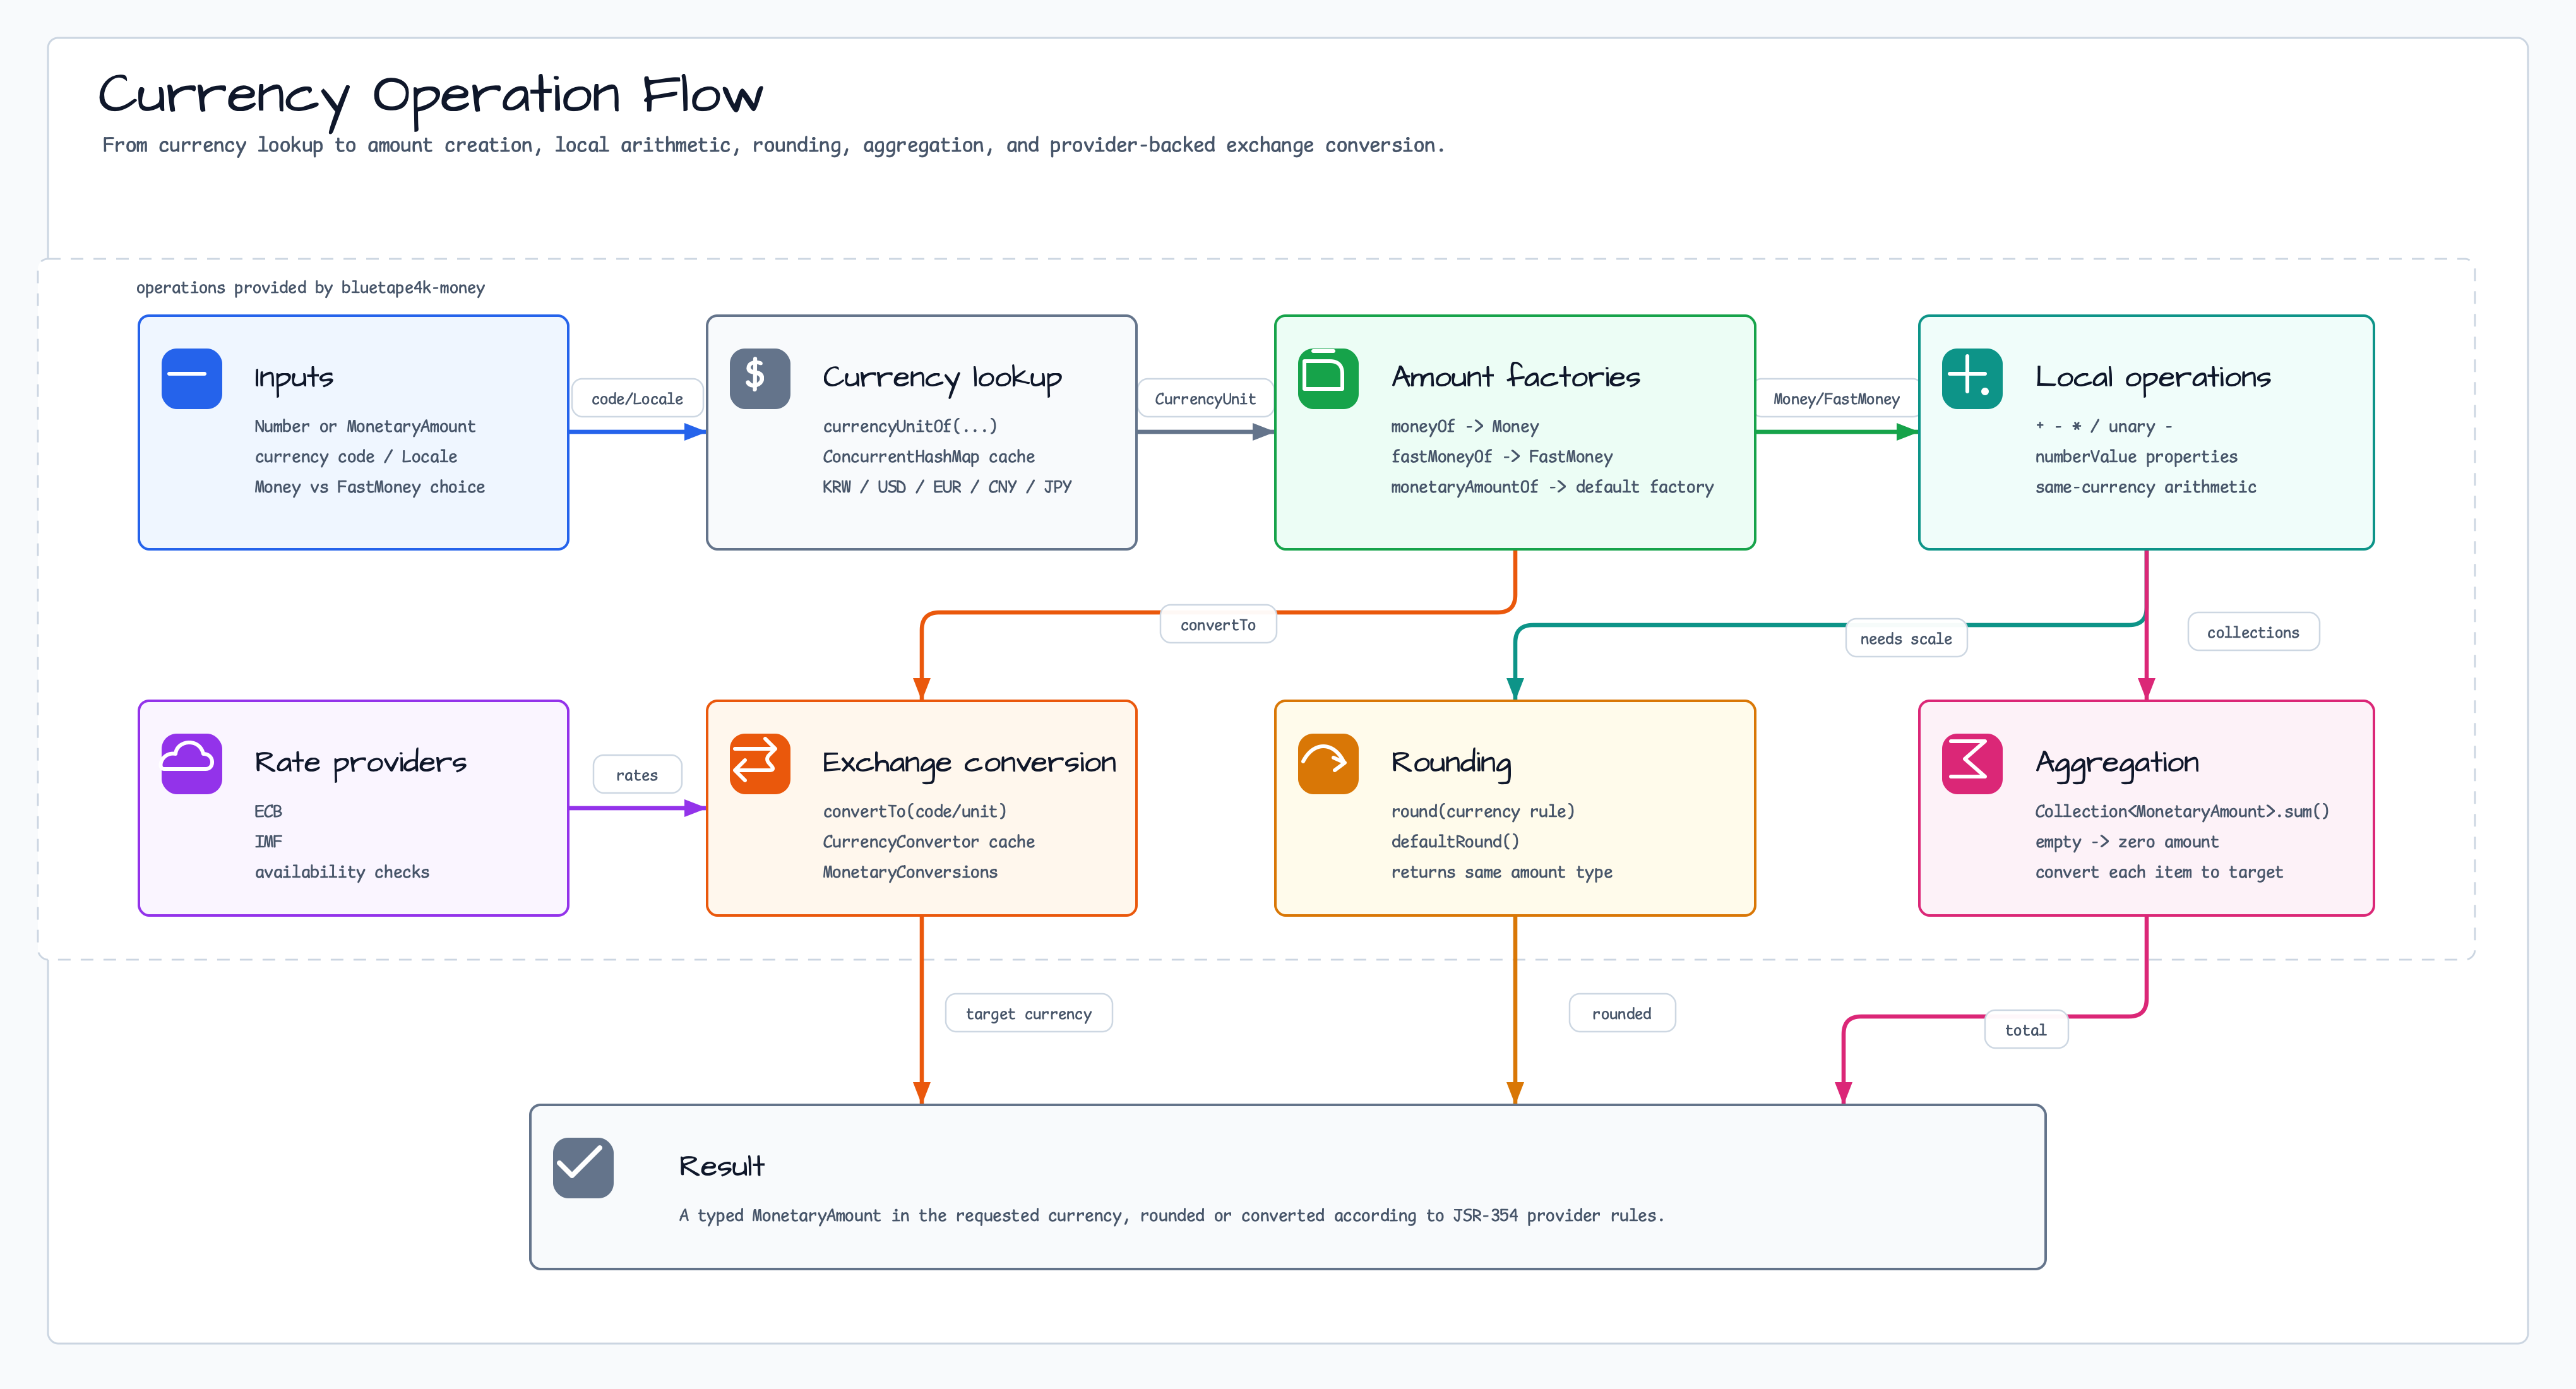2576x1389 pixels.
Task: Click the Amount factories heading
Action: pyautogui.click(x=1515, y=377)
